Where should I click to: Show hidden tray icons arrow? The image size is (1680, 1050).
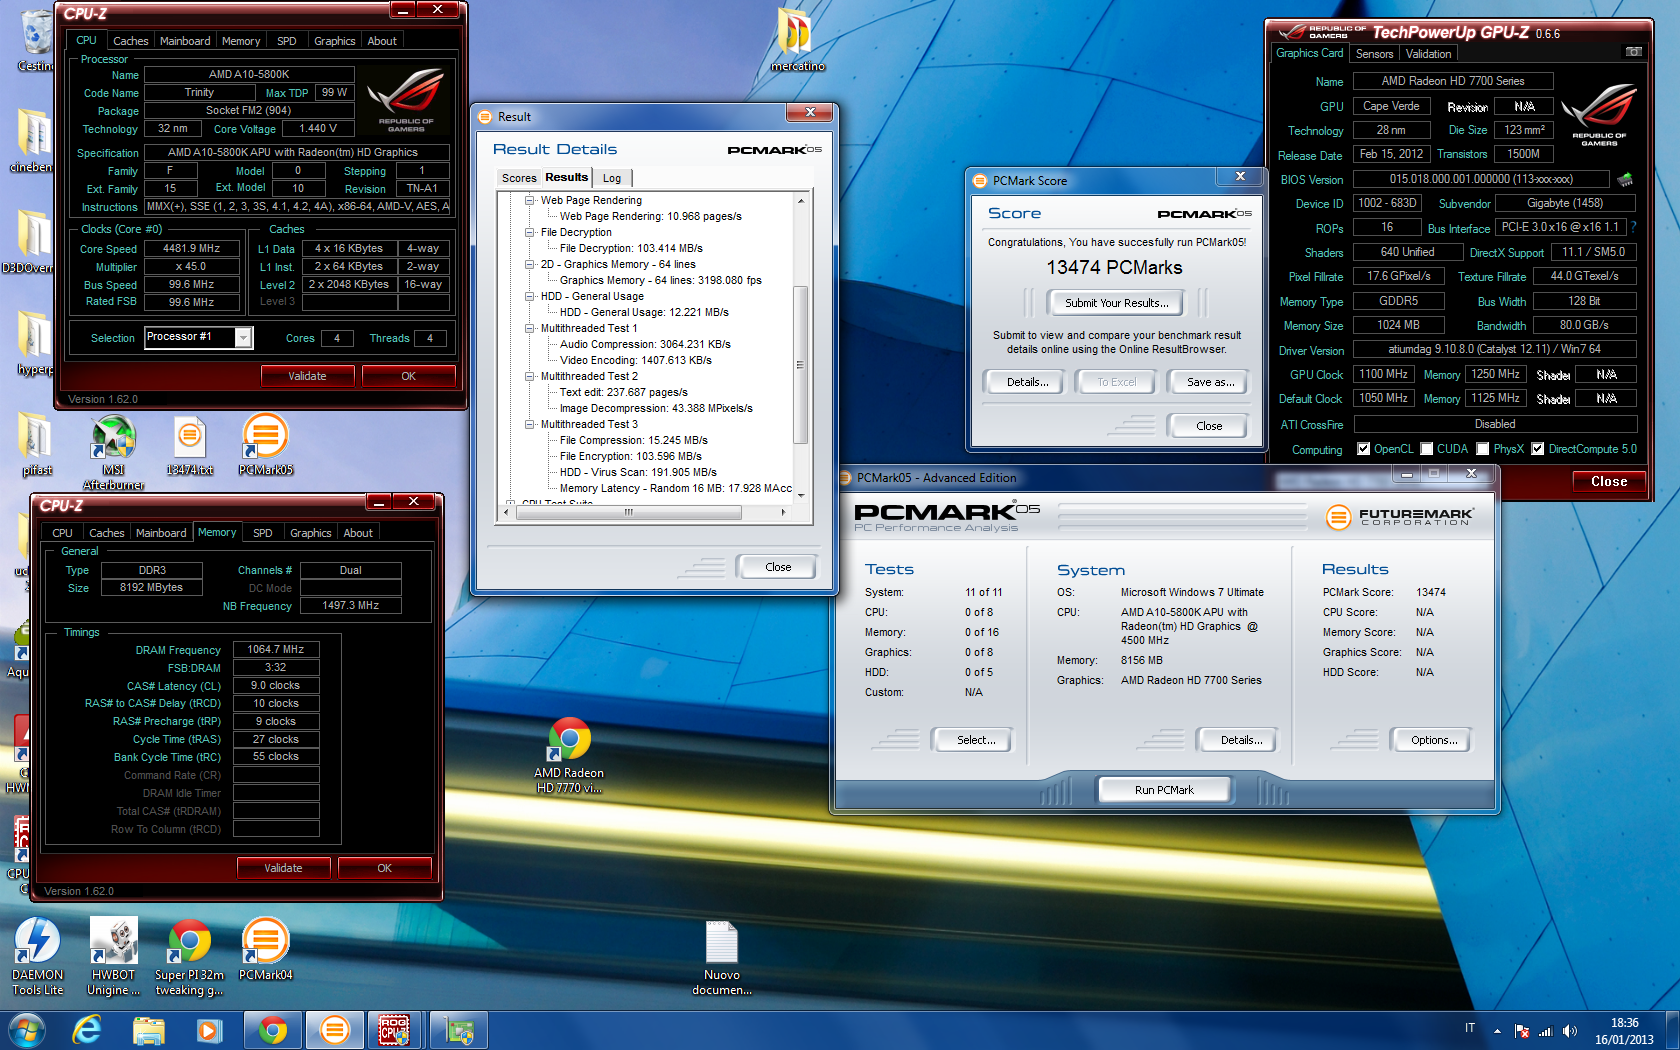(1497, 1031)
